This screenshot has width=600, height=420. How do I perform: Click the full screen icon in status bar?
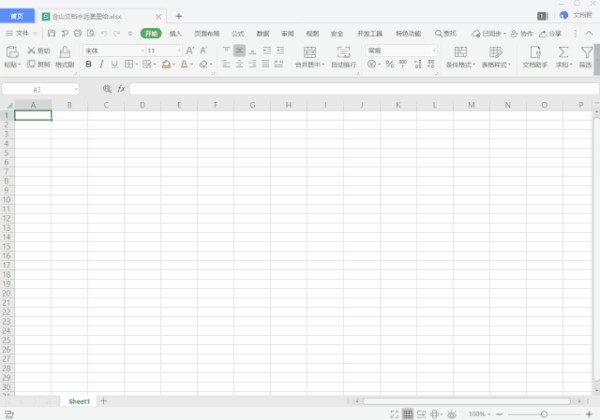click(394, 414)
